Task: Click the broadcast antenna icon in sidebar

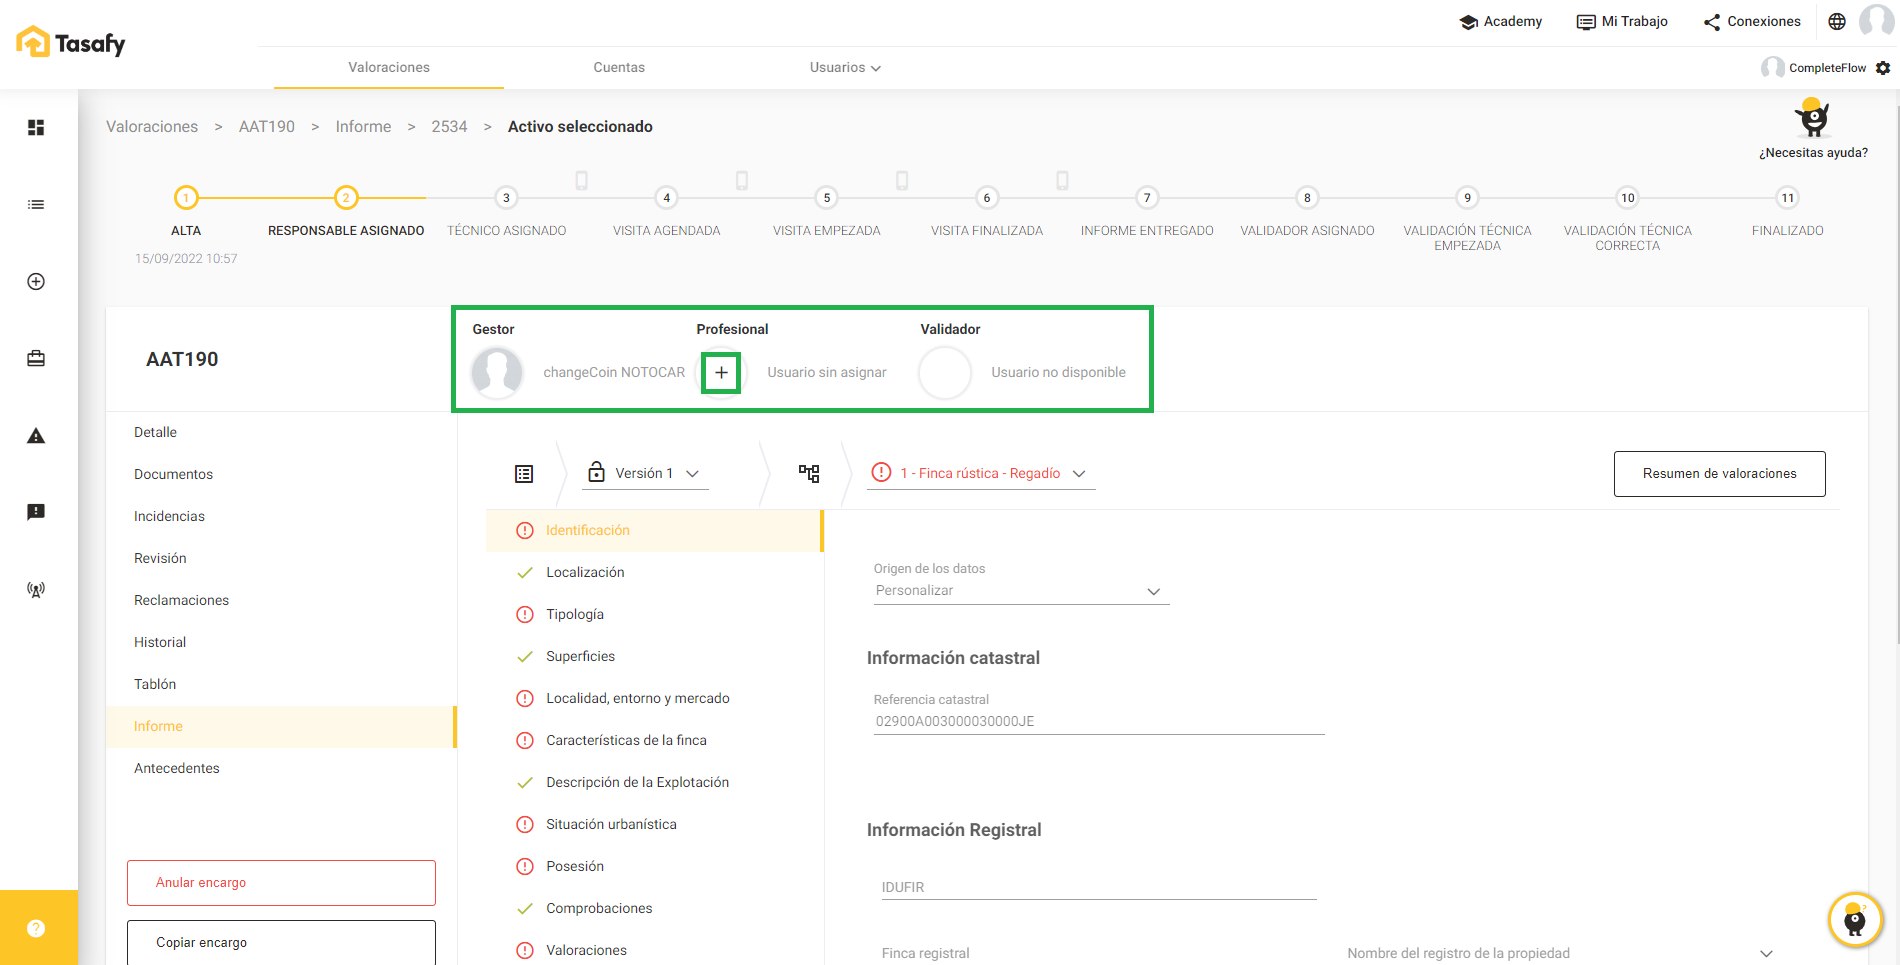Action: [x=36, y=590]
